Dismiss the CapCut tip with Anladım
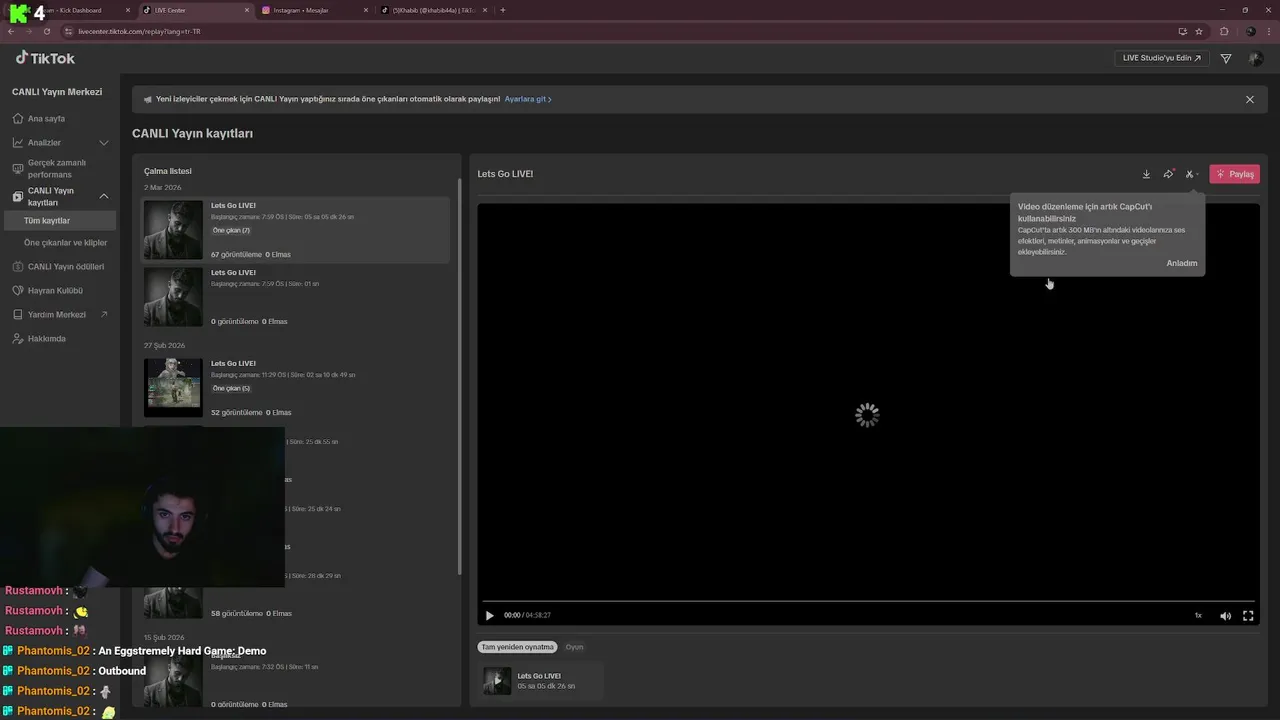The image size is (1280, 720). click(x=1181, y=263)
